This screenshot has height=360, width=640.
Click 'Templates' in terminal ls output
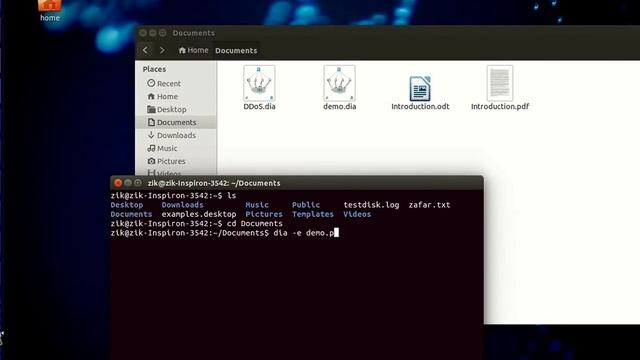point(313,214)
